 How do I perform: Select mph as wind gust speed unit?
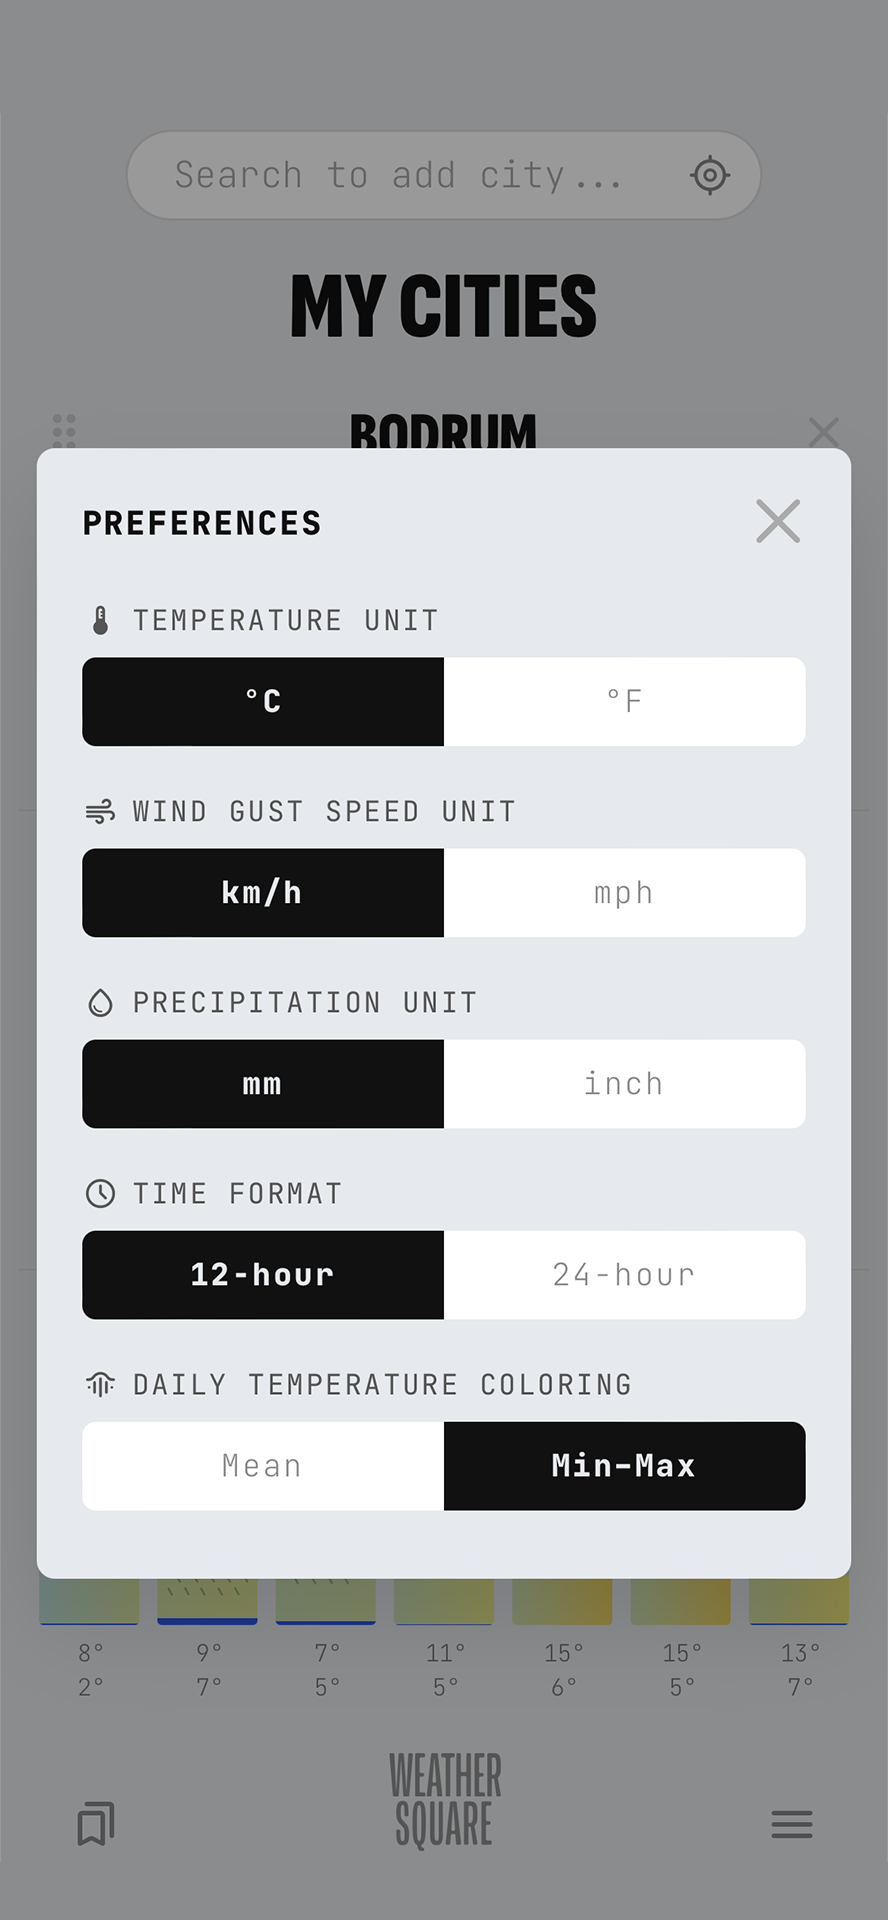(x=624, y=892)
